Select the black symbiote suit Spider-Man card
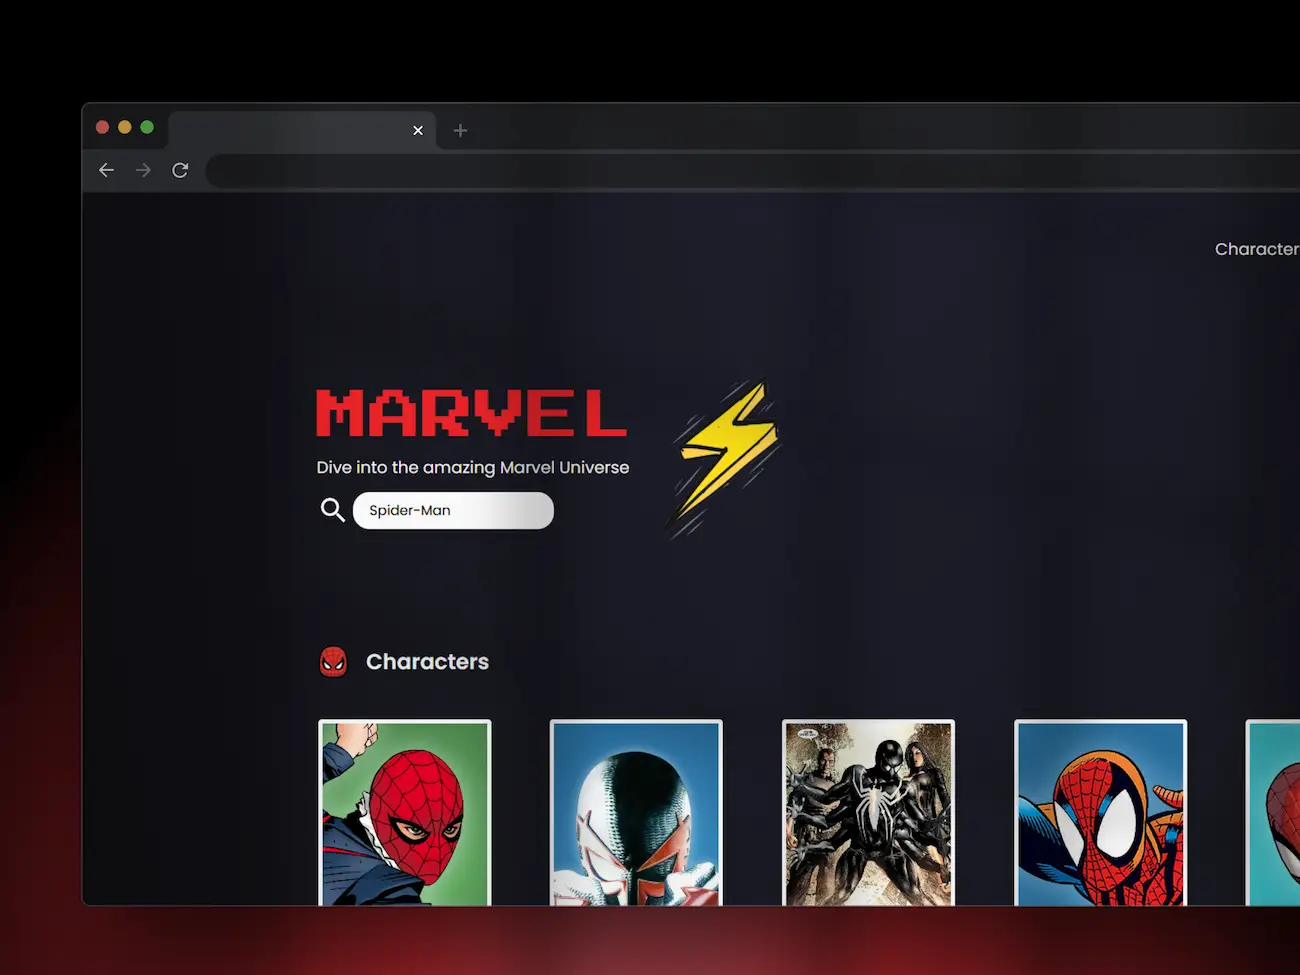The image size is (1300, 975). (x=868, y=812)
